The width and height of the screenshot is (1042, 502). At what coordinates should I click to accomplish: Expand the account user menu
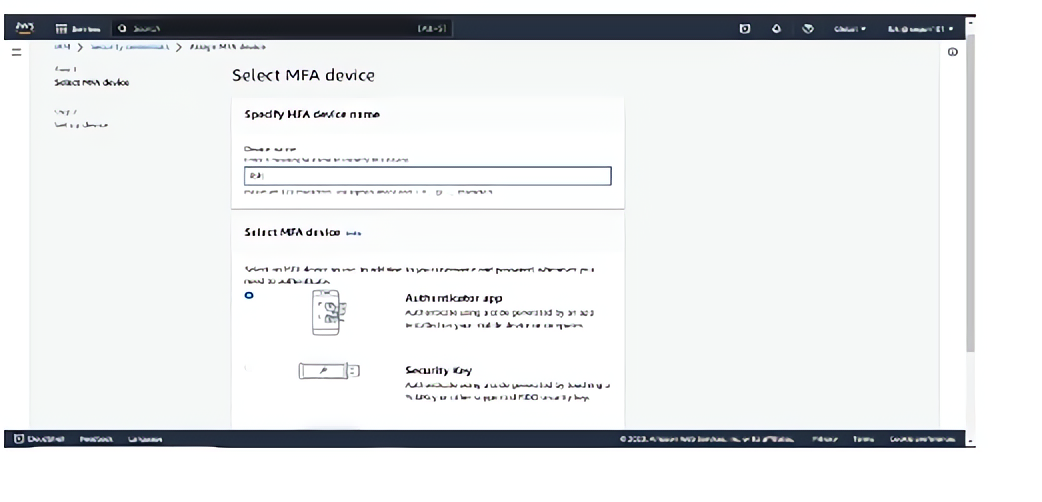[919, 29]
